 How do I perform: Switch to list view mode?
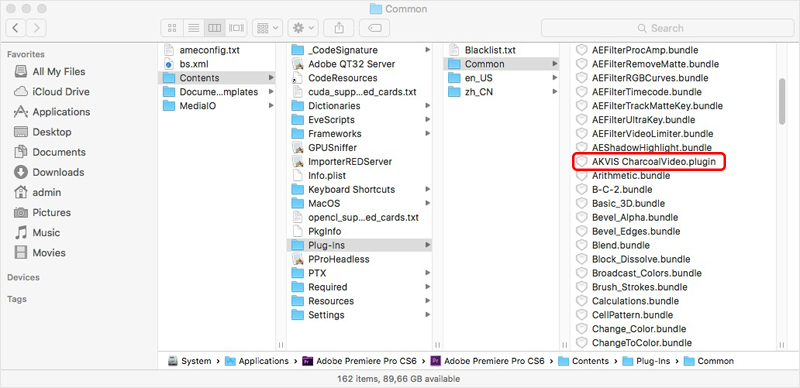coord(193,28)
